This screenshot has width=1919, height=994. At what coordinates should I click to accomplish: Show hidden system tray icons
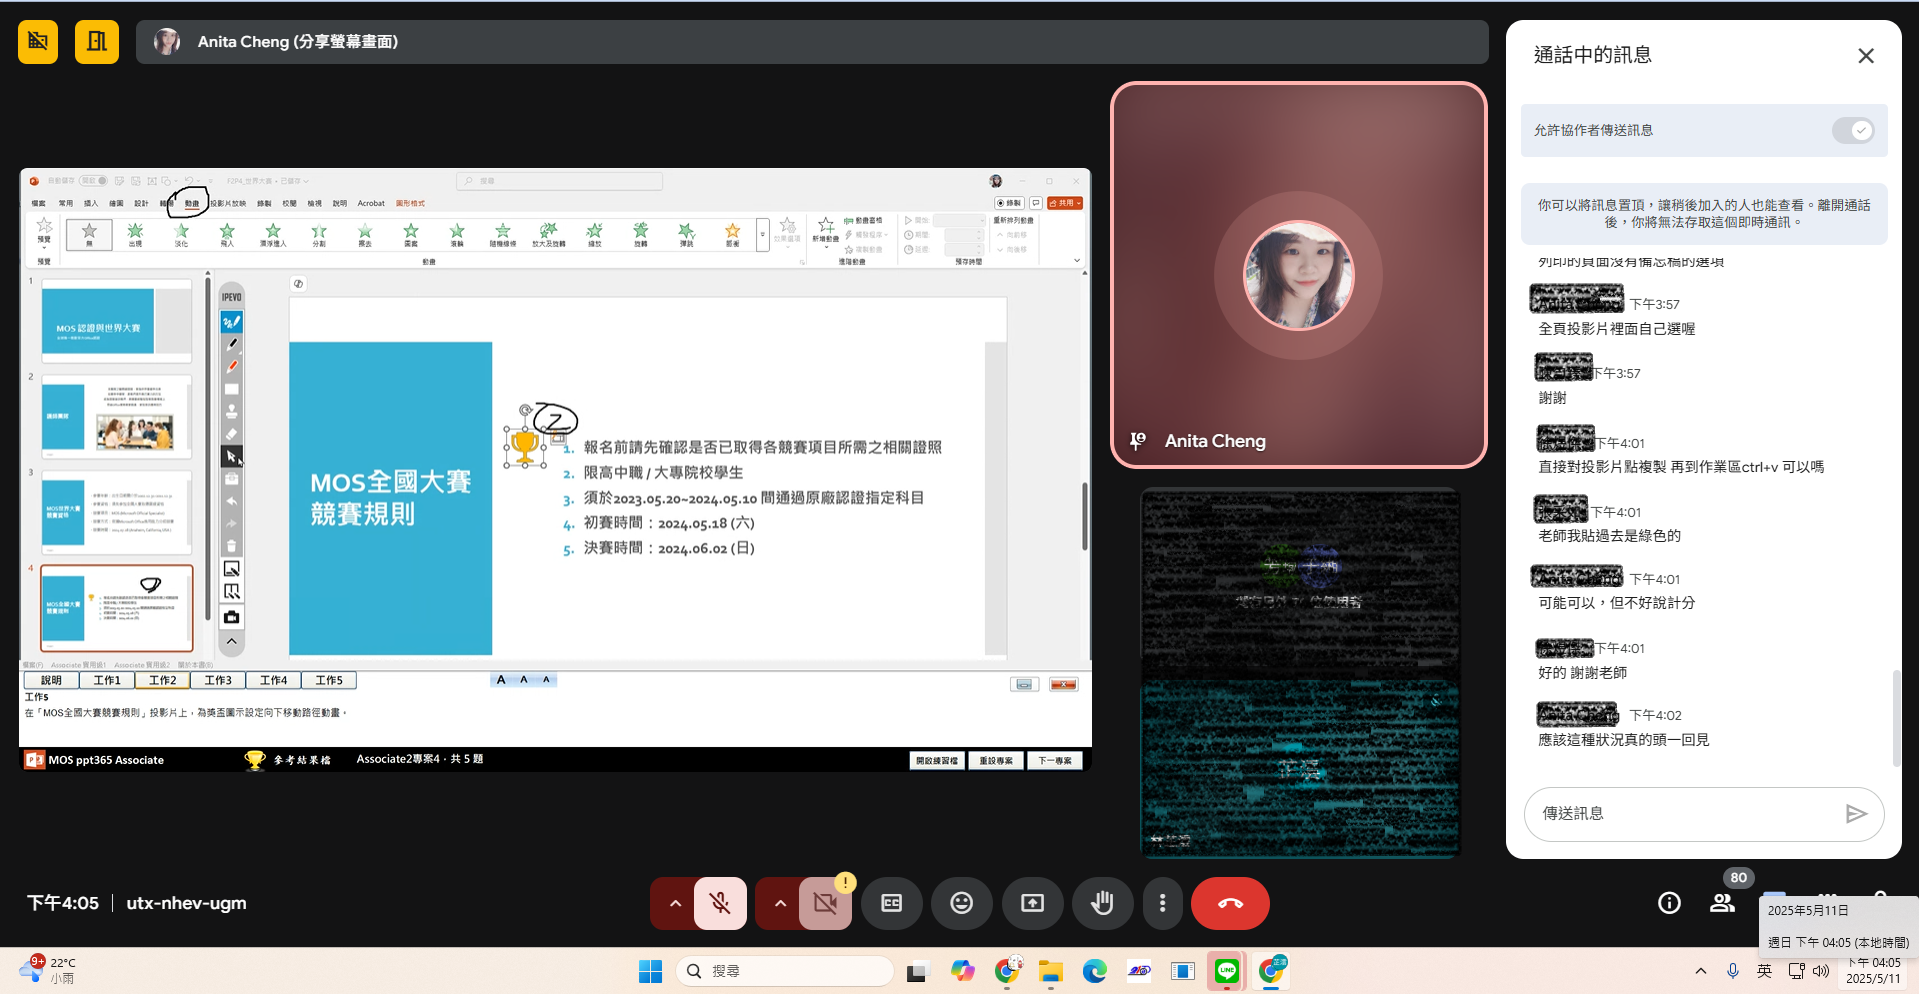coord(1700,971)
